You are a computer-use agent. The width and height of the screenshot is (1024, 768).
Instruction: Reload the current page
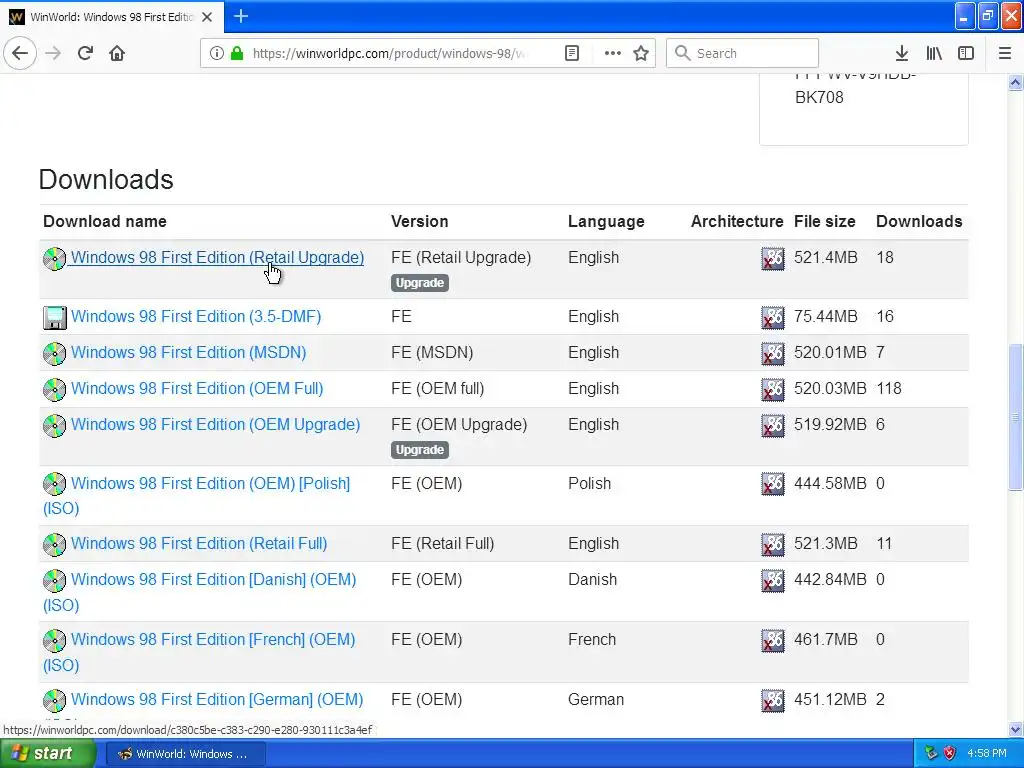pyautogui.click(x=86, y=53)
